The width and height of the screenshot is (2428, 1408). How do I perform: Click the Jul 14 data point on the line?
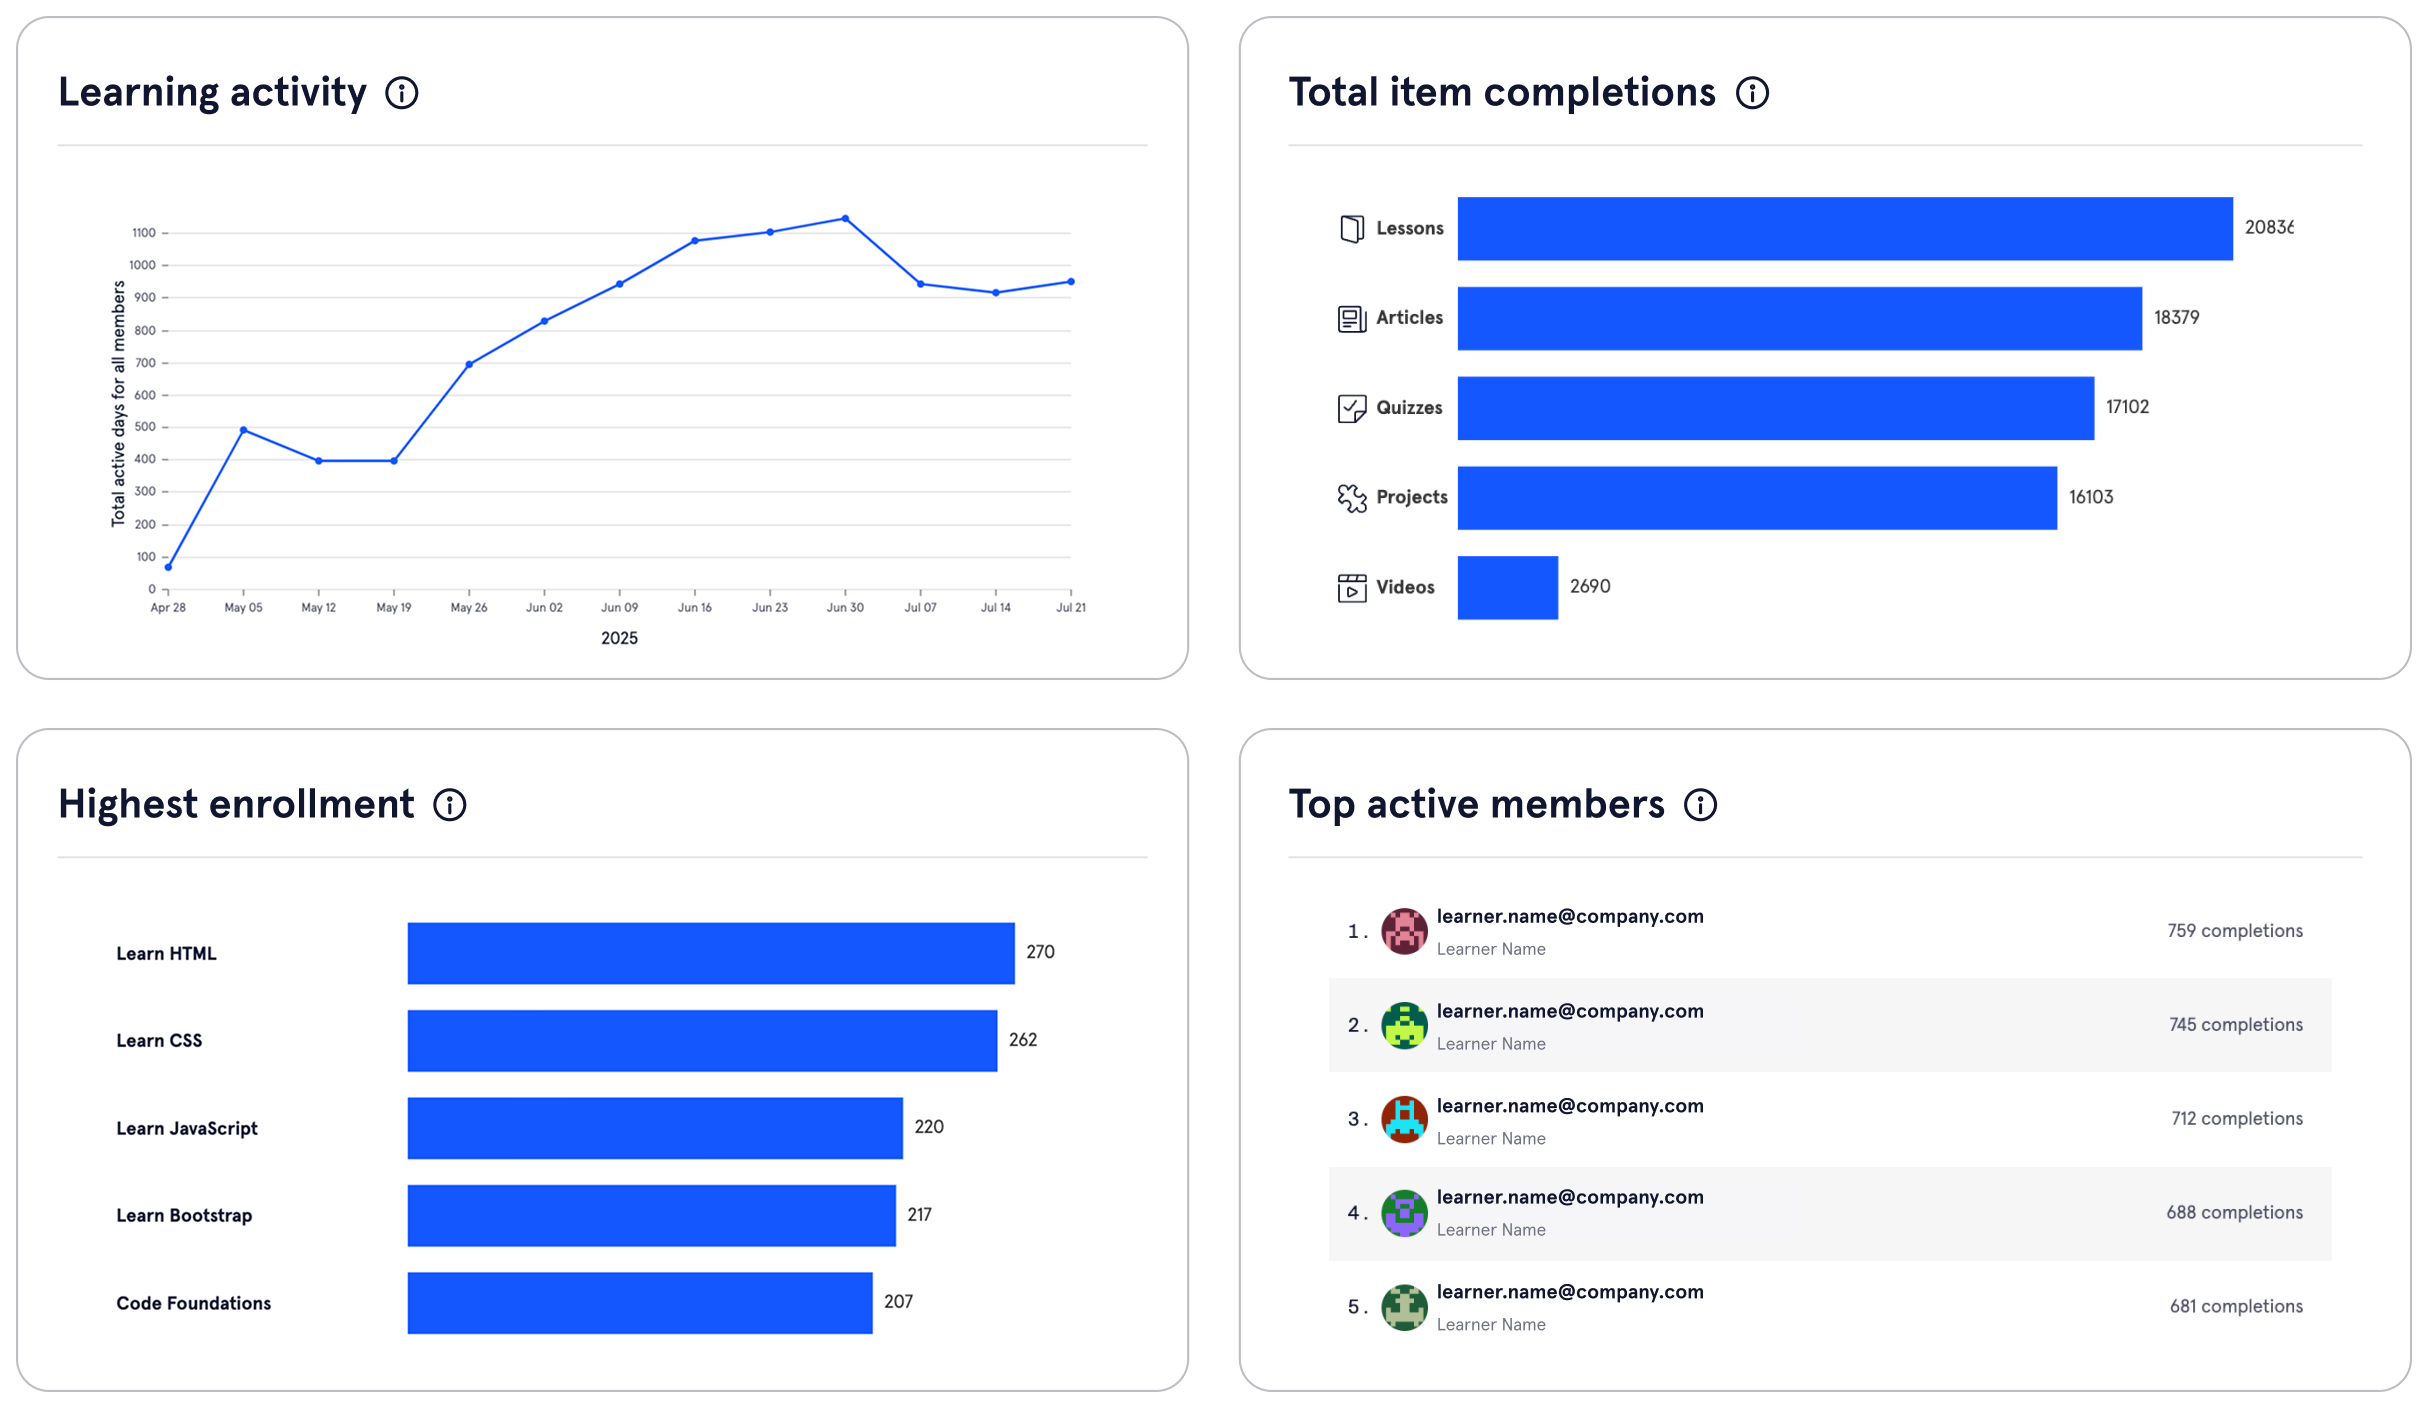(996, 293)
